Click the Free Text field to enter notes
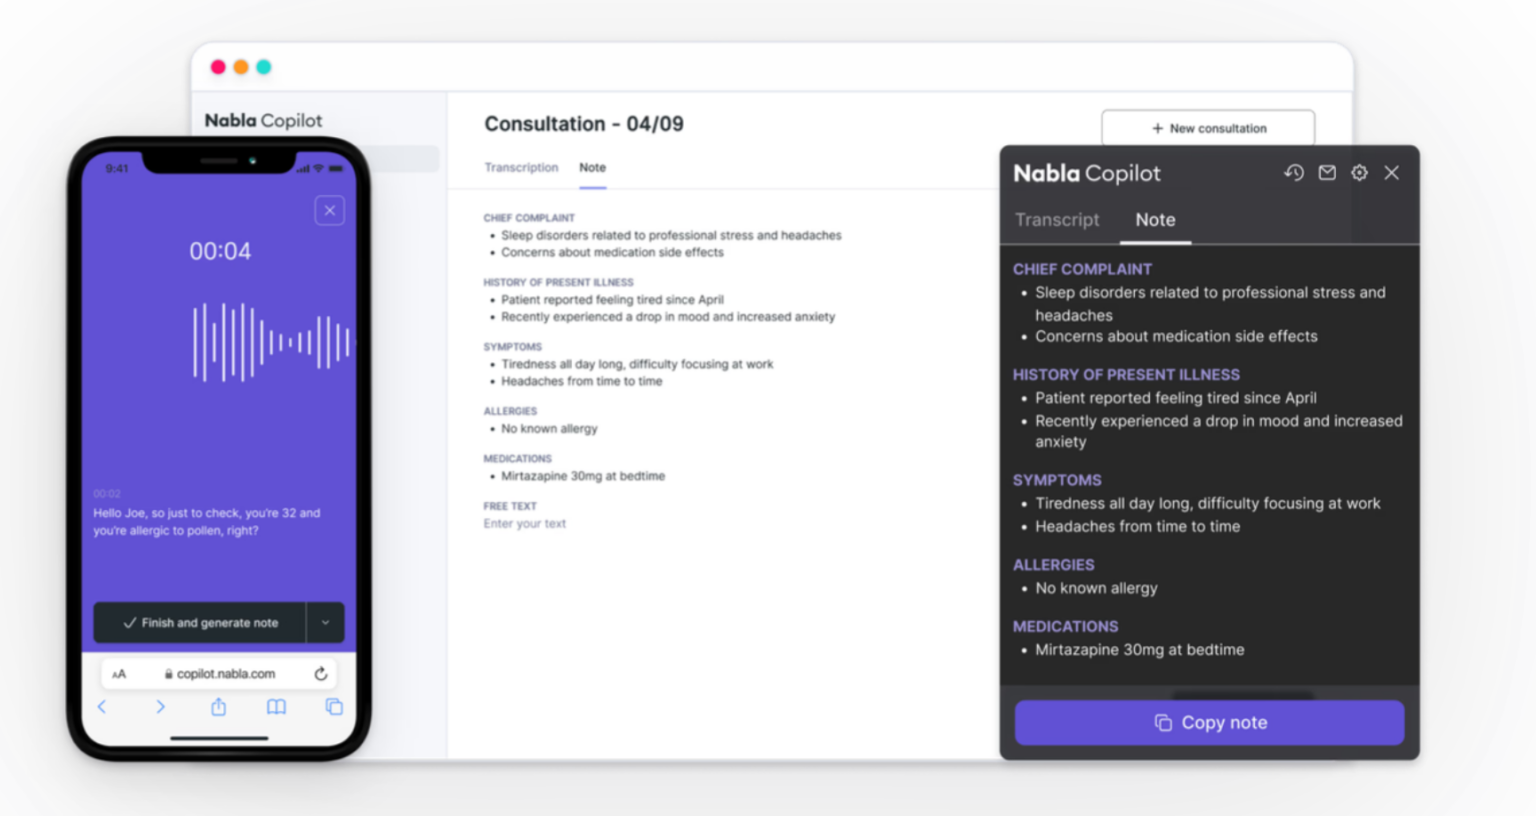This screenshot has width=1536, height=816. [x=524, y=523]
